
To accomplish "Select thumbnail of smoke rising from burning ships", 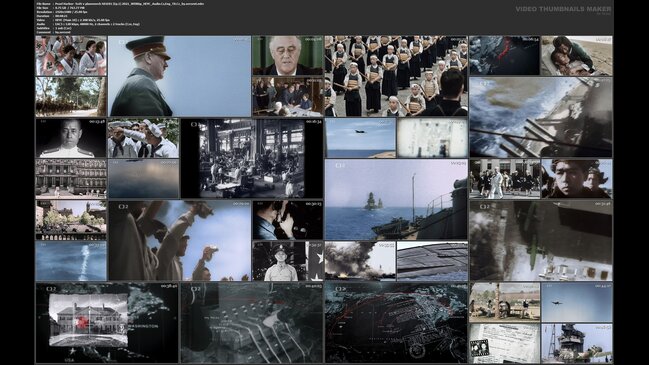I will click(360, 261).
